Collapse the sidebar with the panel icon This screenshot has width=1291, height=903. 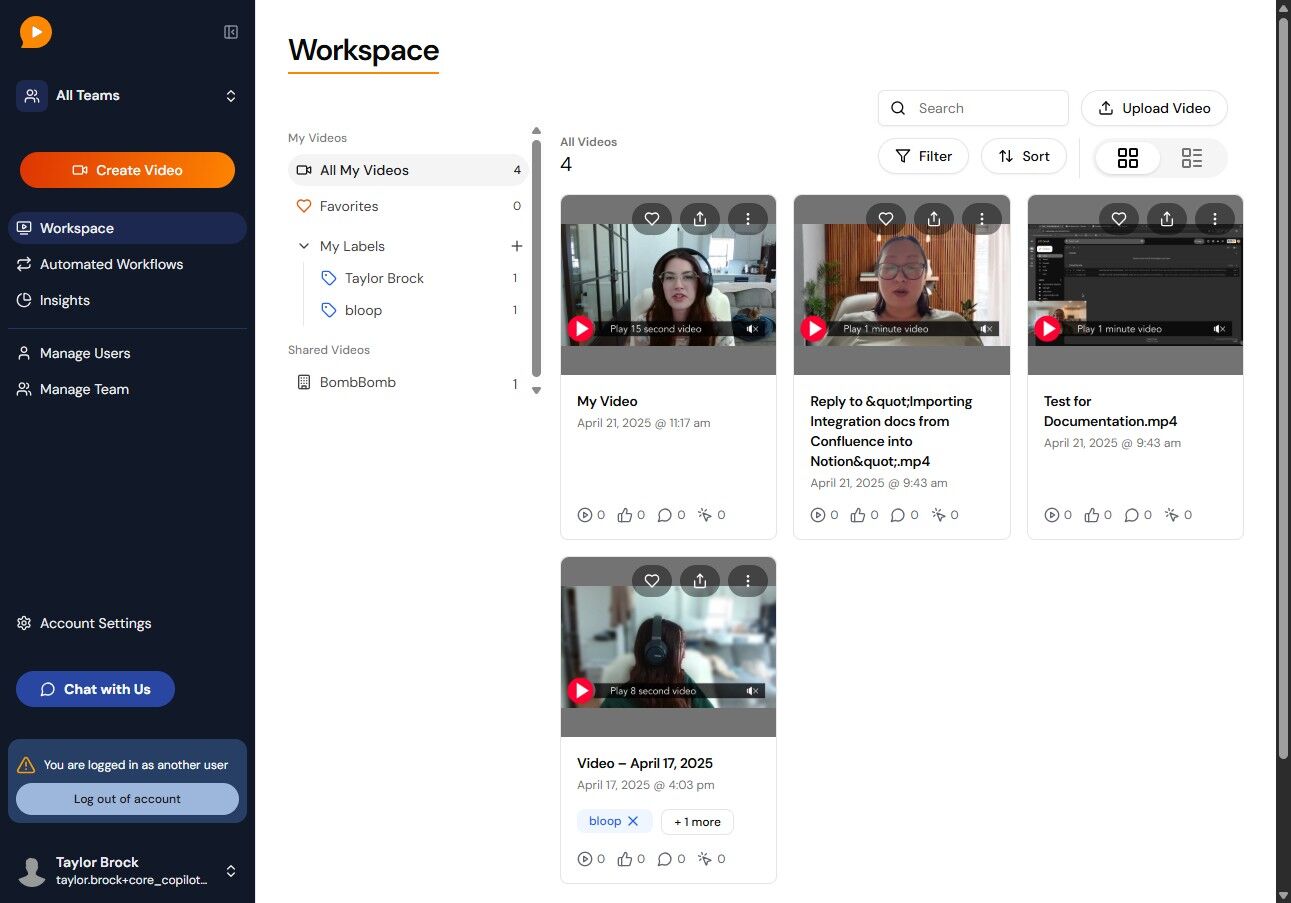[x=231, y=32]
